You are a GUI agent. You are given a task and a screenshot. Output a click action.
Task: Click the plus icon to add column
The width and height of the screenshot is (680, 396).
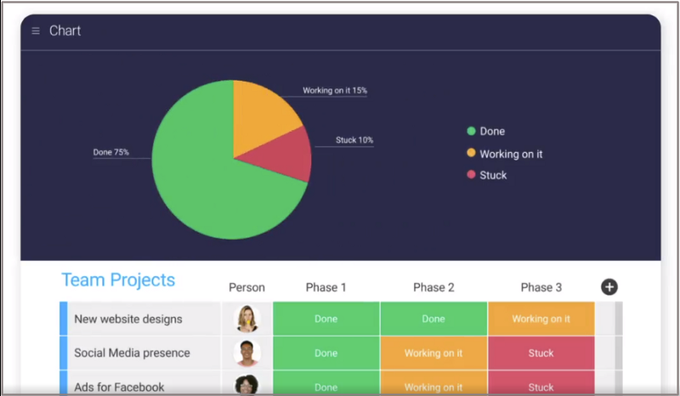pos(609,287)
